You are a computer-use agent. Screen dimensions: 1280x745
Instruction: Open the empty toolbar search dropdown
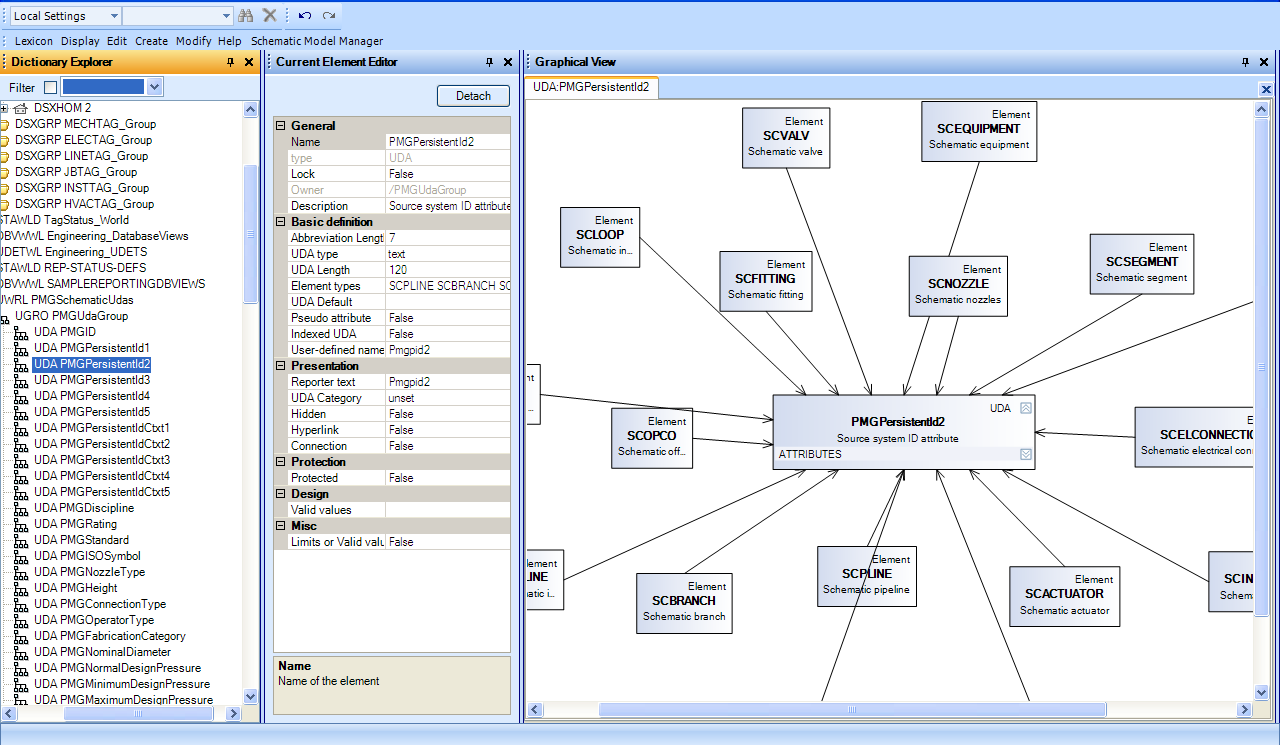pyautogui.click(x=226, y=16)
